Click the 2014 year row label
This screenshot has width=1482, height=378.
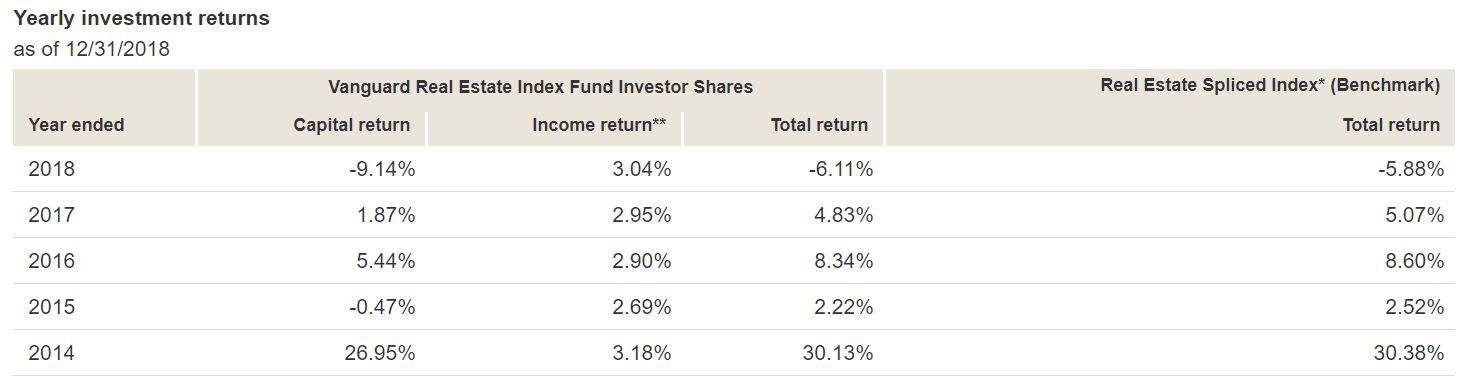pyautogui.click(x=52, y=353)
